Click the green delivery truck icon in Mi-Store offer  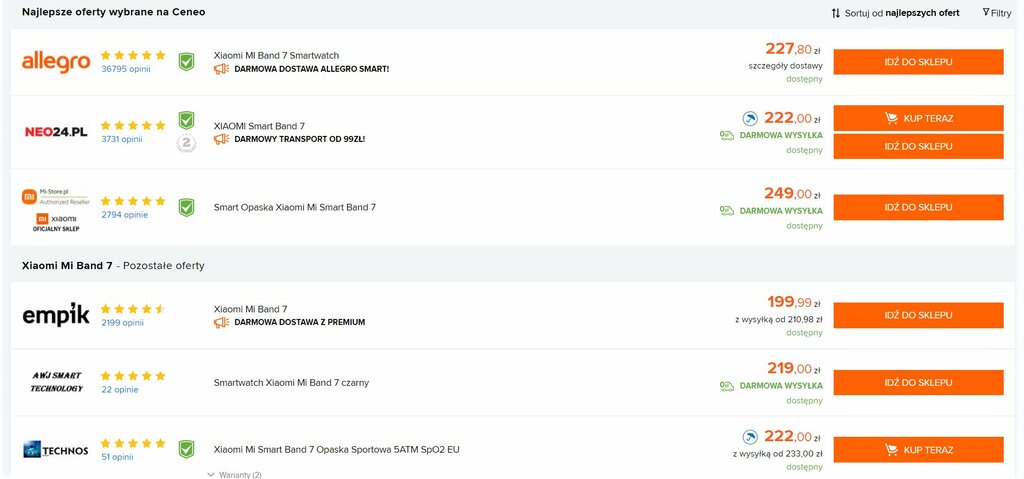click(727, 210)
